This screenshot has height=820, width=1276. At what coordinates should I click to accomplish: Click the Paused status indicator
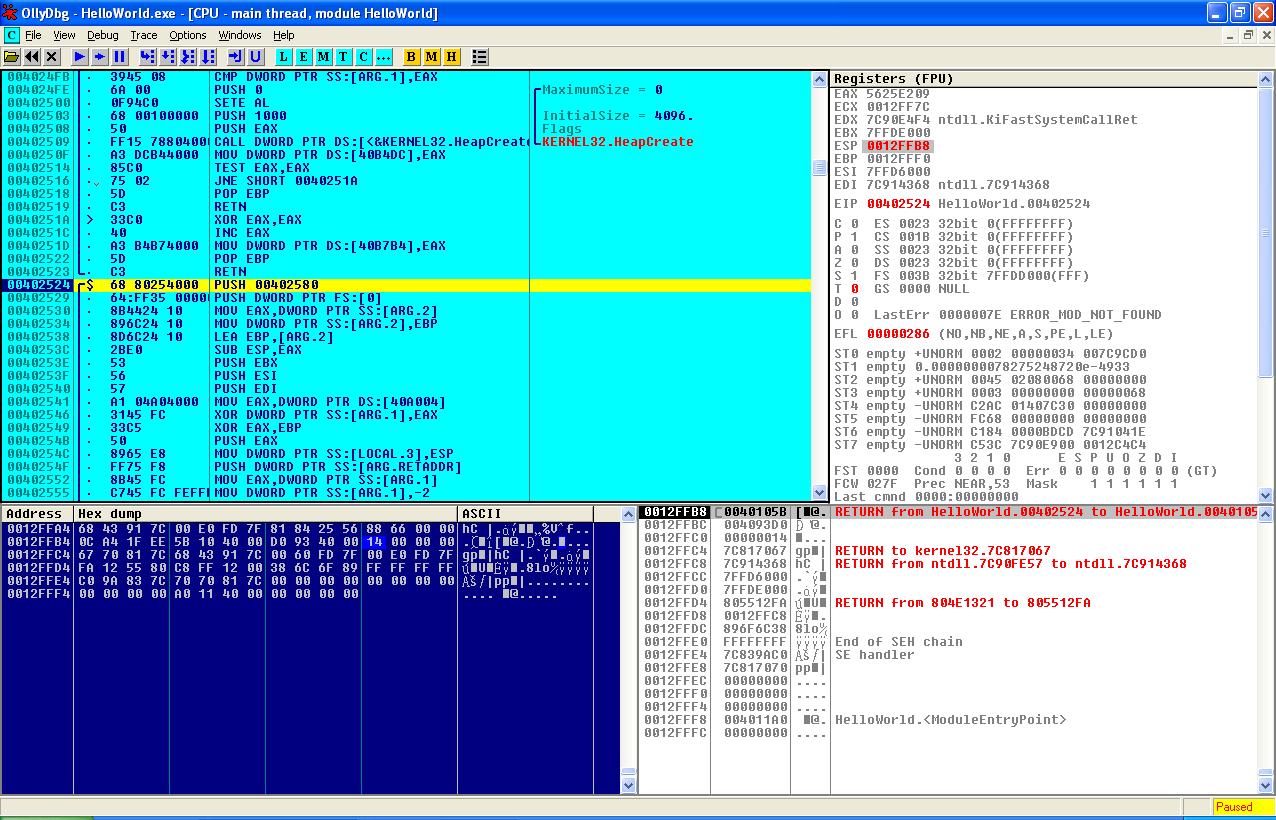point(1243,807)
